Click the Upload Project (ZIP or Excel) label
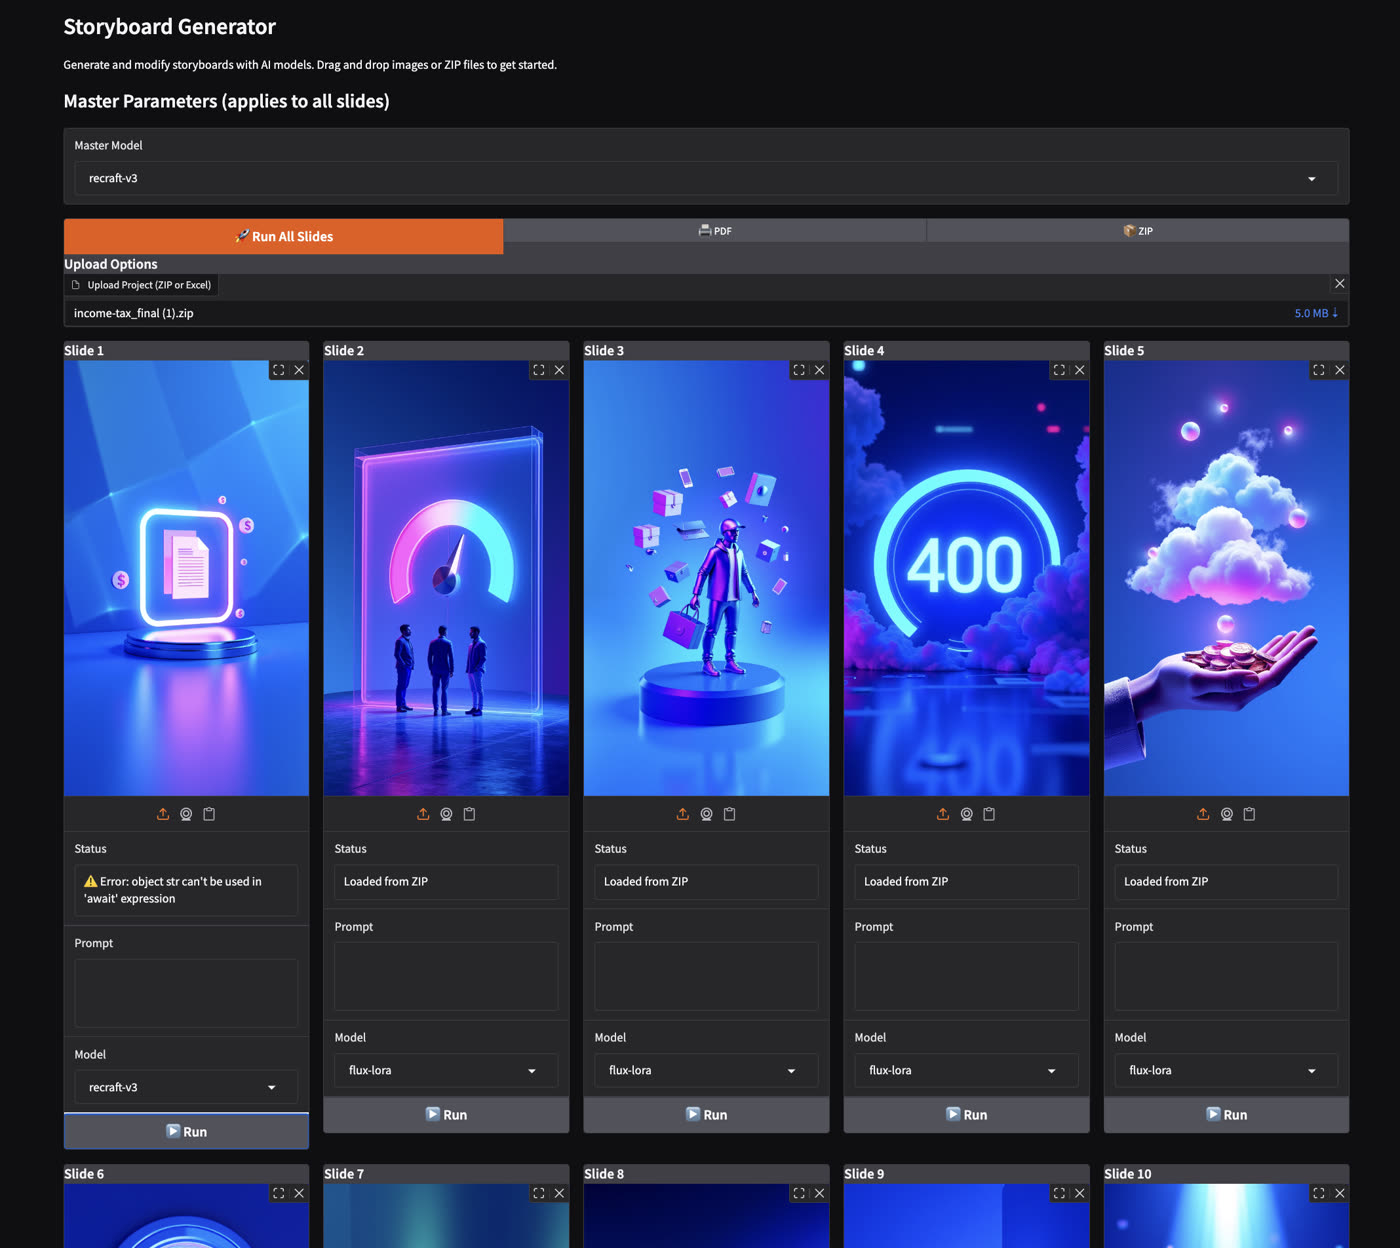 click(x=142, y=285)
